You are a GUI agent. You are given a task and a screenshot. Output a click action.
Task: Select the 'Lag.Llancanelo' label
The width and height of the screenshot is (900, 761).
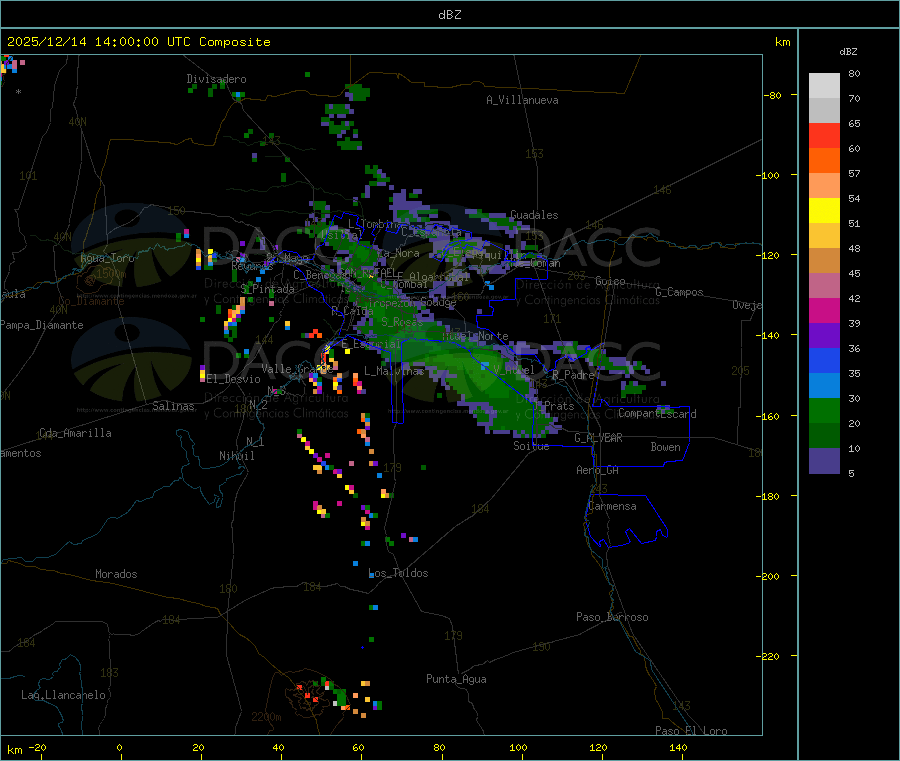click(x=64, y=695)
